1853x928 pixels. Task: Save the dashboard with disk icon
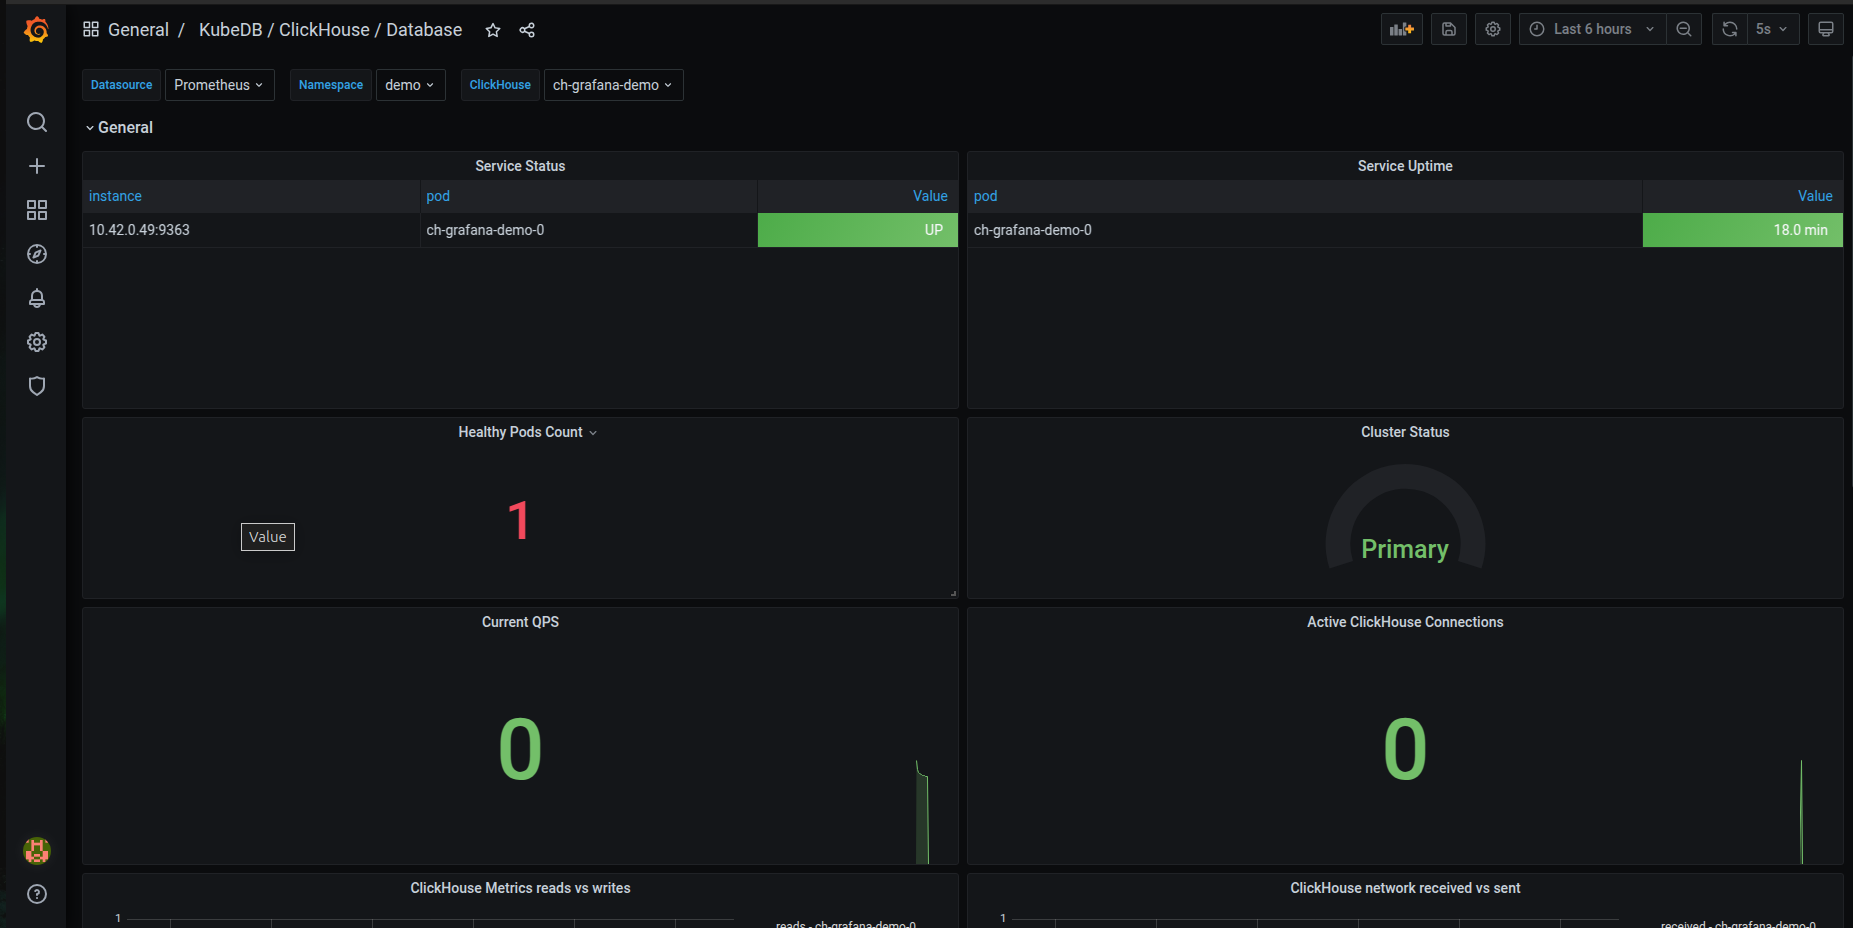1449,29
